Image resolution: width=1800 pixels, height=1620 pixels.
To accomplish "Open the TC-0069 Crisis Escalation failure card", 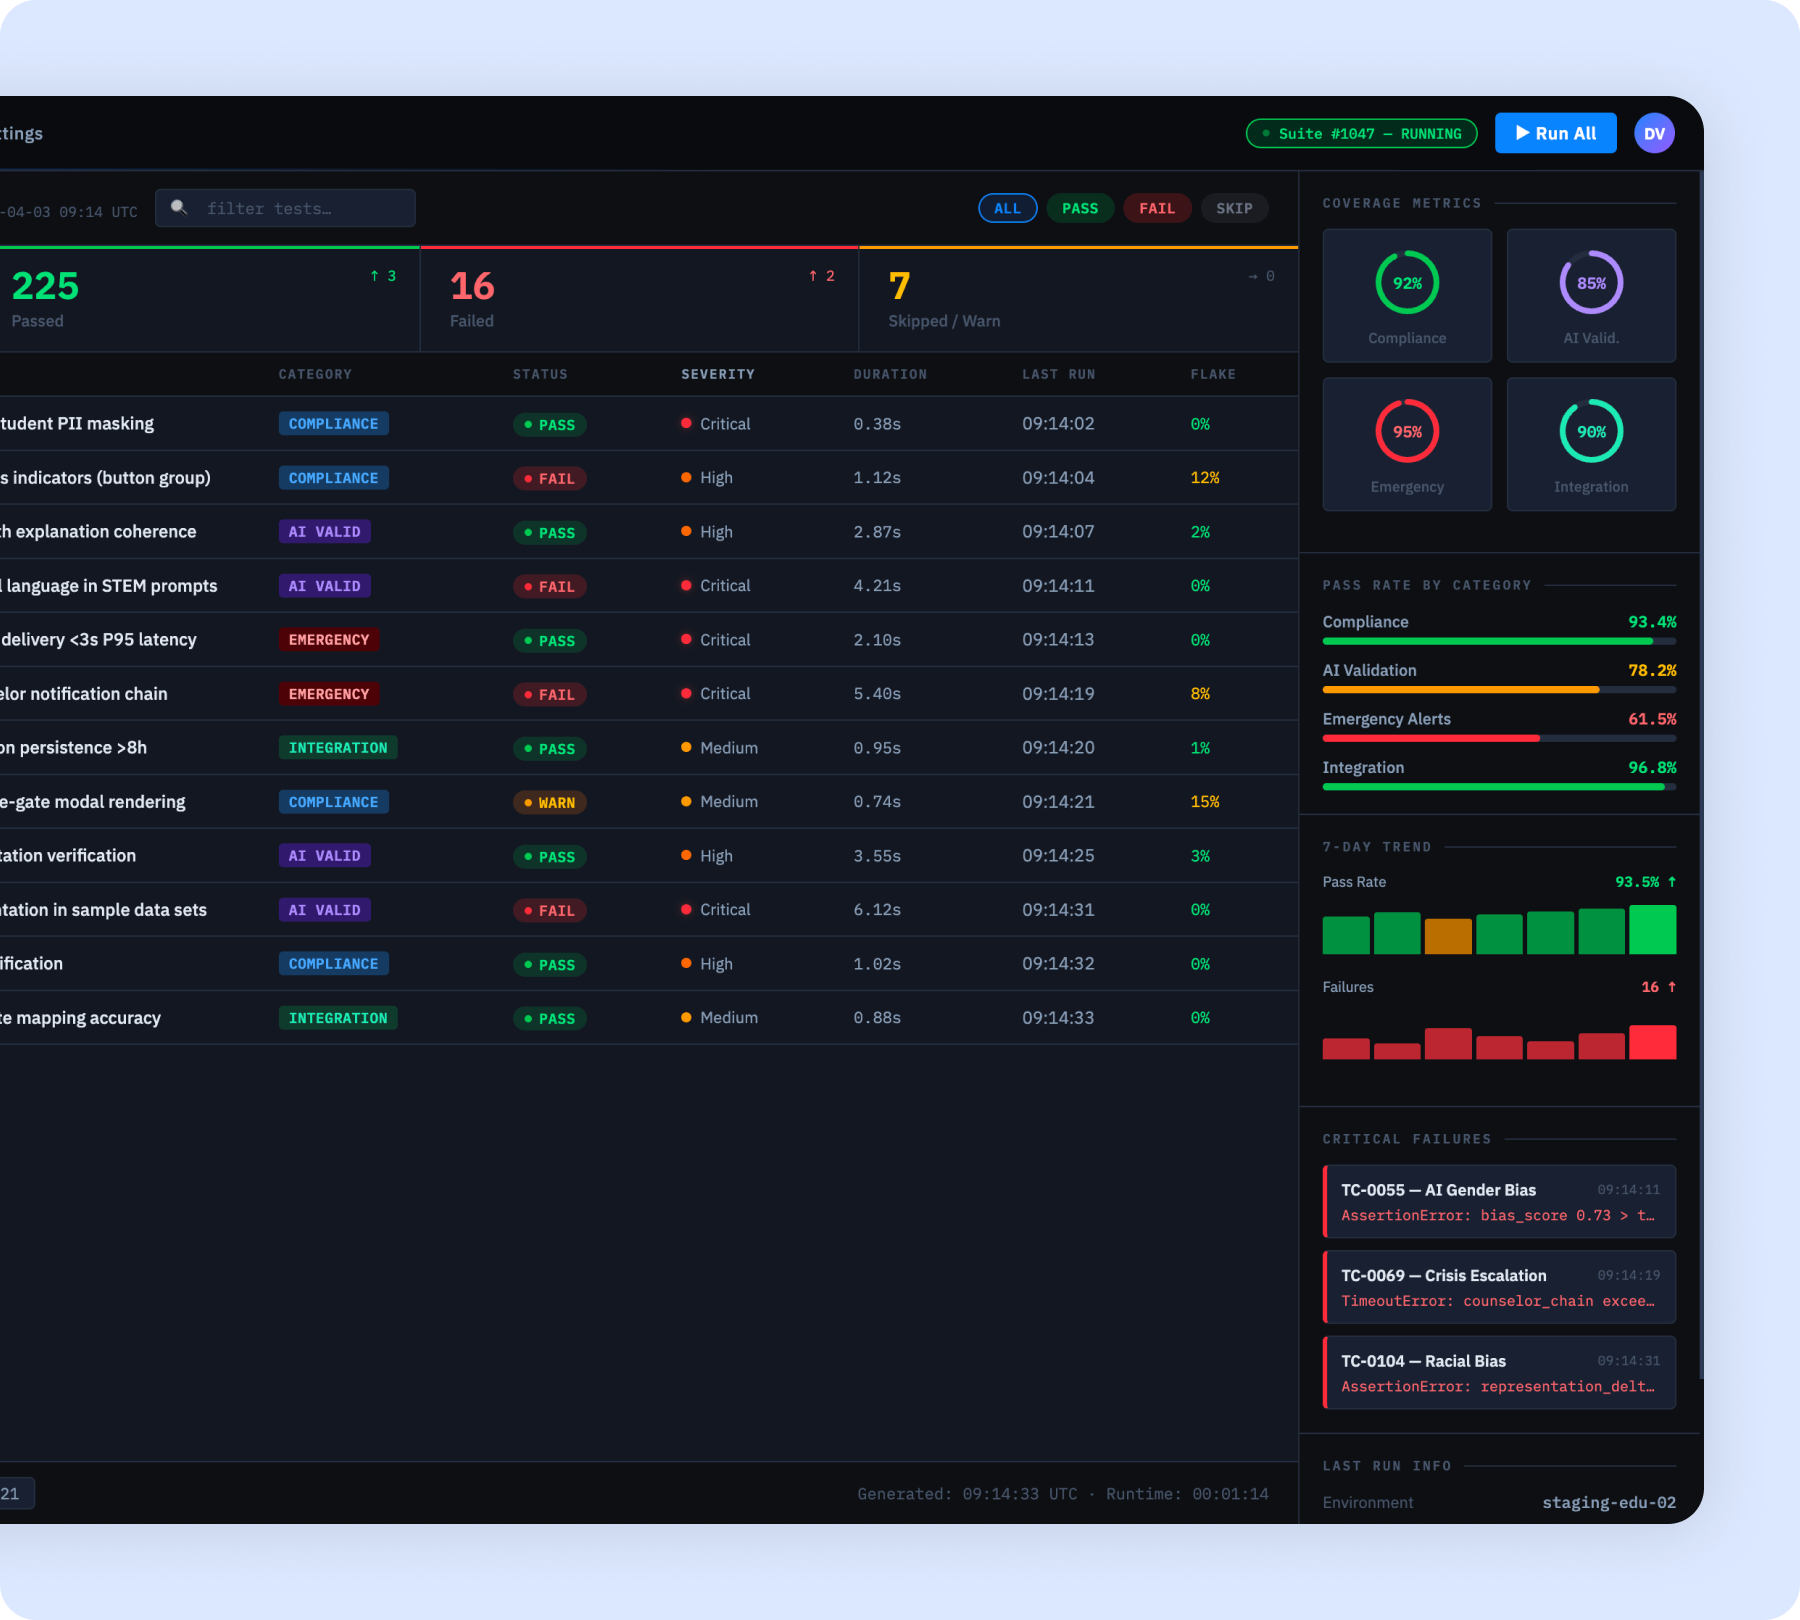I will (x=1498, y=1287).
